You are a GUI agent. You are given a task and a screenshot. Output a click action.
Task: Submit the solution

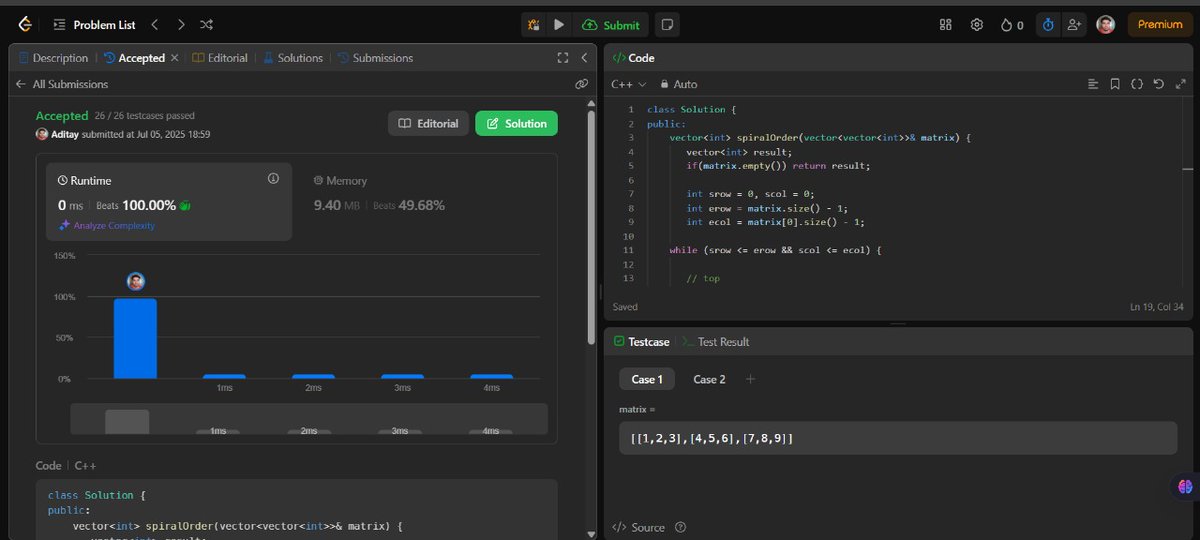(x=611, y=25)
